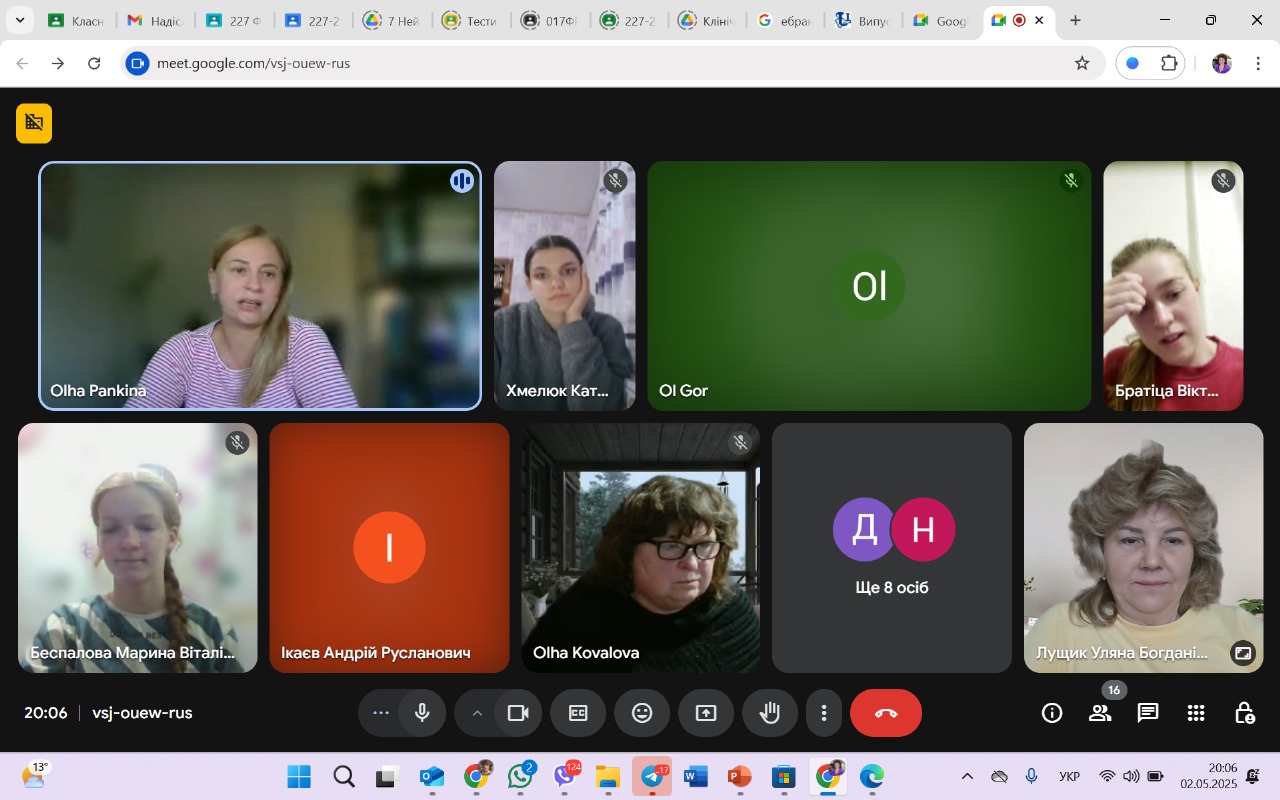Image resolution: width=1280 pixels, height=800 pixels.
Task: Switch to the 'ебран' Google tab
Action: [x=785, y=20]
